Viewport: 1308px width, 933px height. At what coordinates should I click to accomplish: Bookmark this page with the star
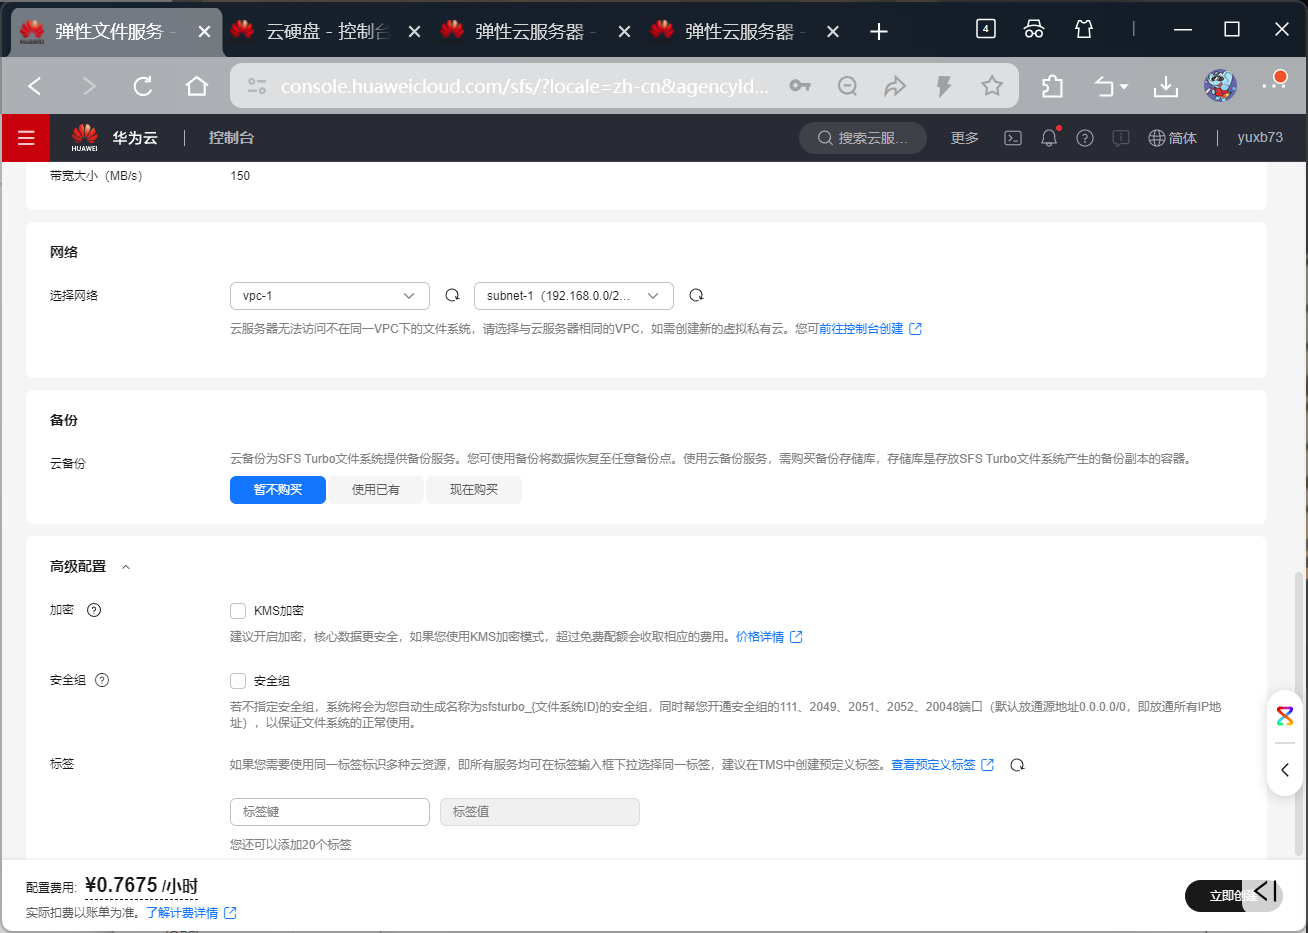point(992,86)
